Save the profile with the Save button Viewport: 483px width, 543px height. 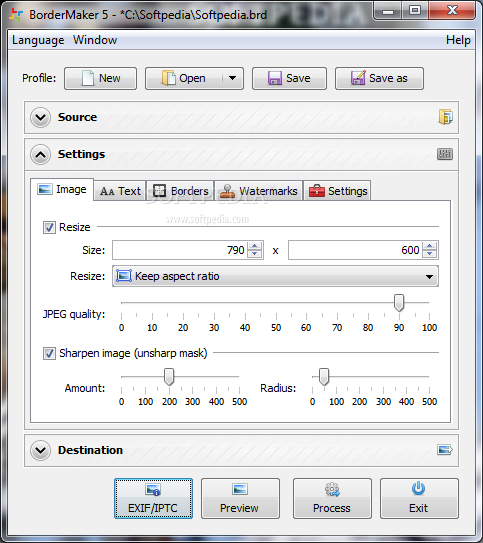click(289, 79)
